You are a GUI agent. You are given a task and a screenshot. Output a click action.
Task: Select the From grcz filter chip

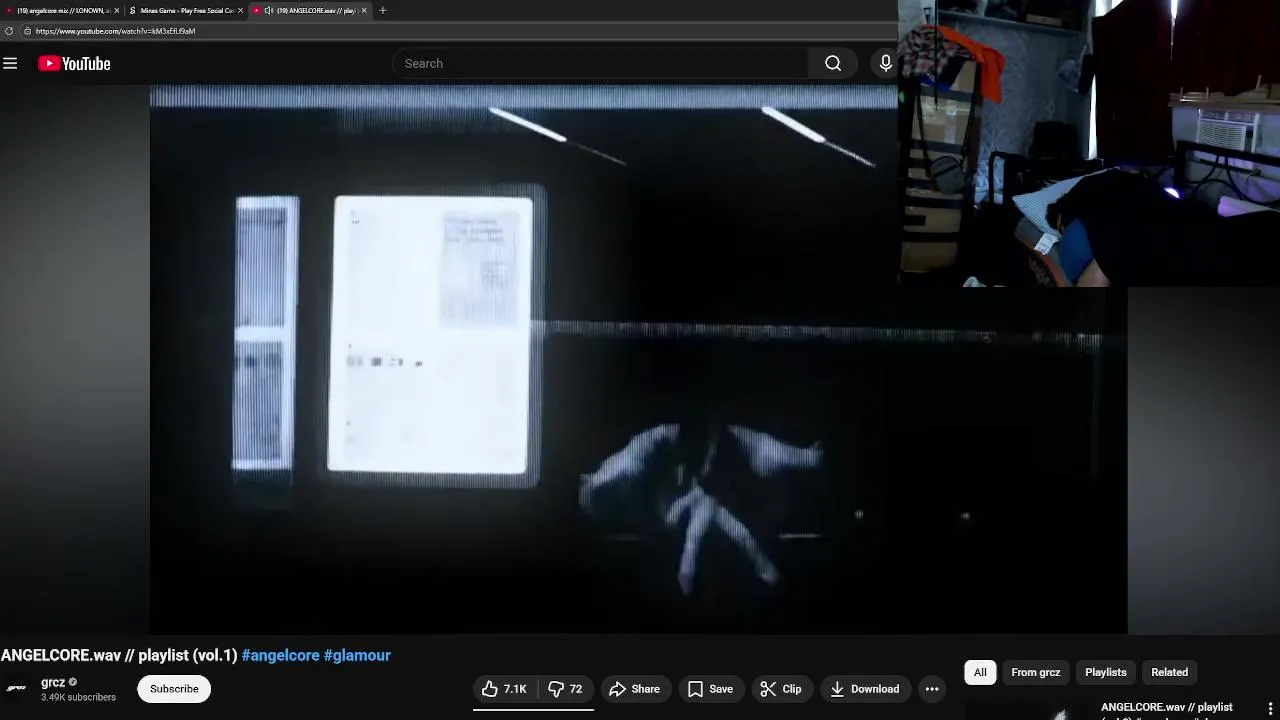pos(1035,673)
